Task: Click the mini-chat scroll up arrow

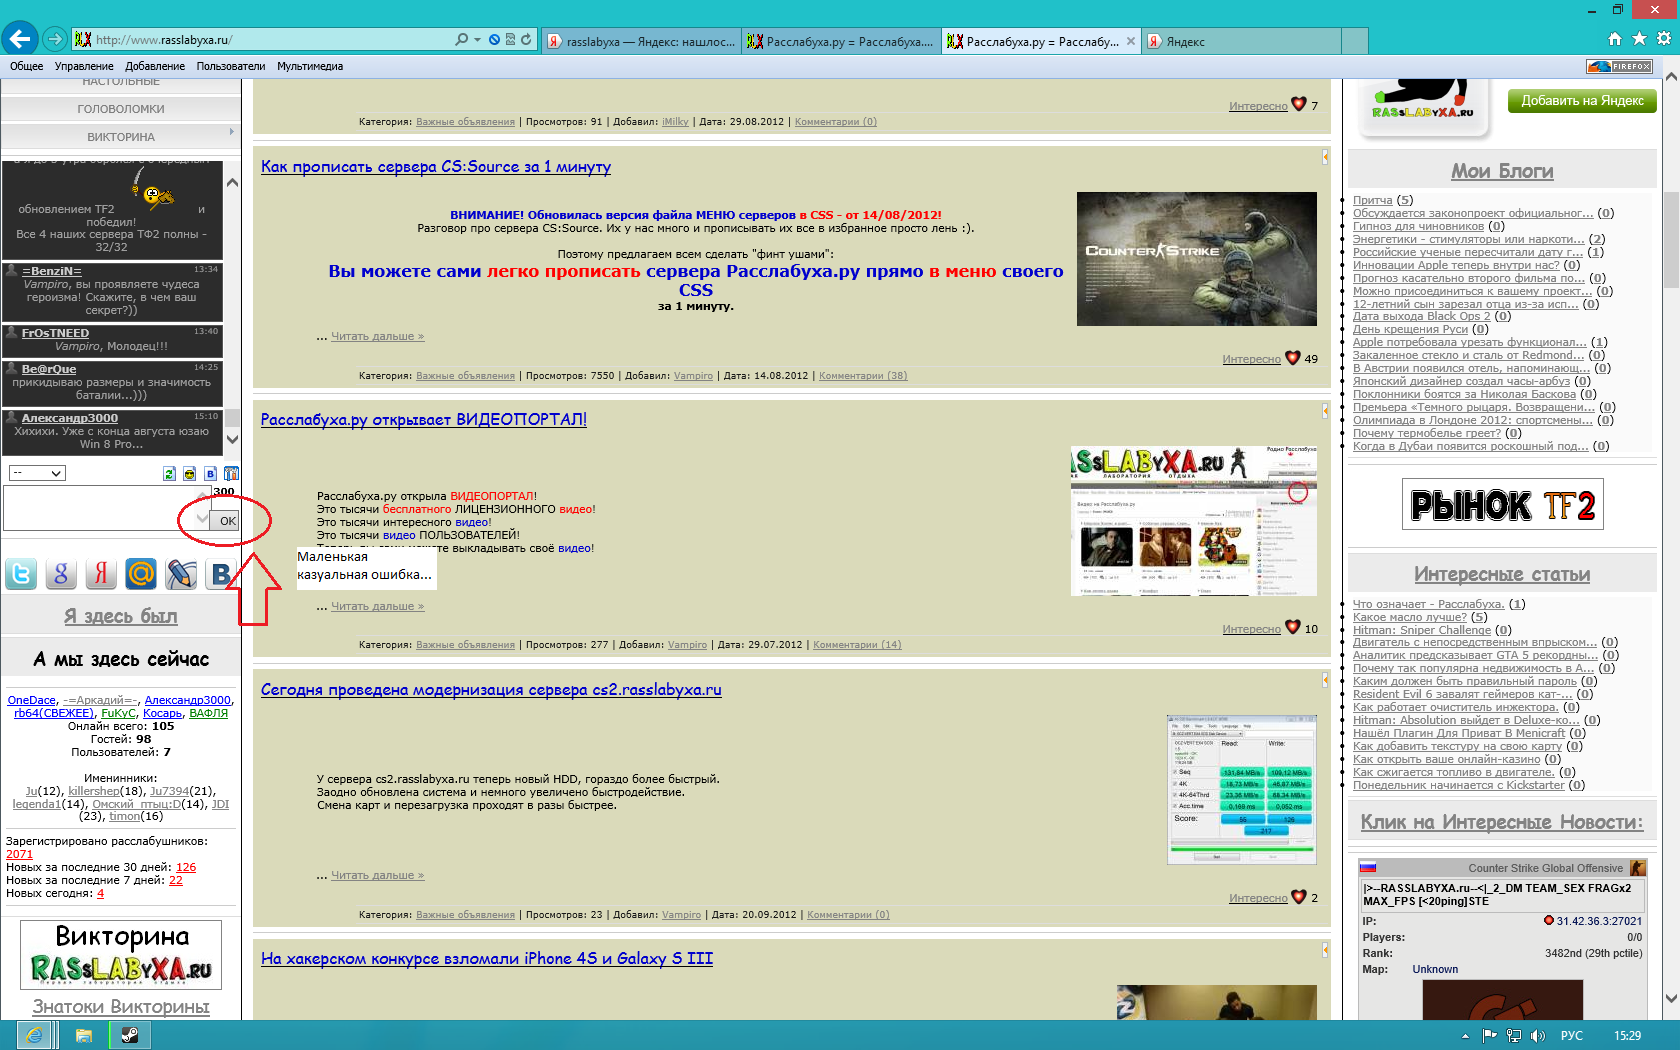Action: pyautogui.click(x=232, y=183)
